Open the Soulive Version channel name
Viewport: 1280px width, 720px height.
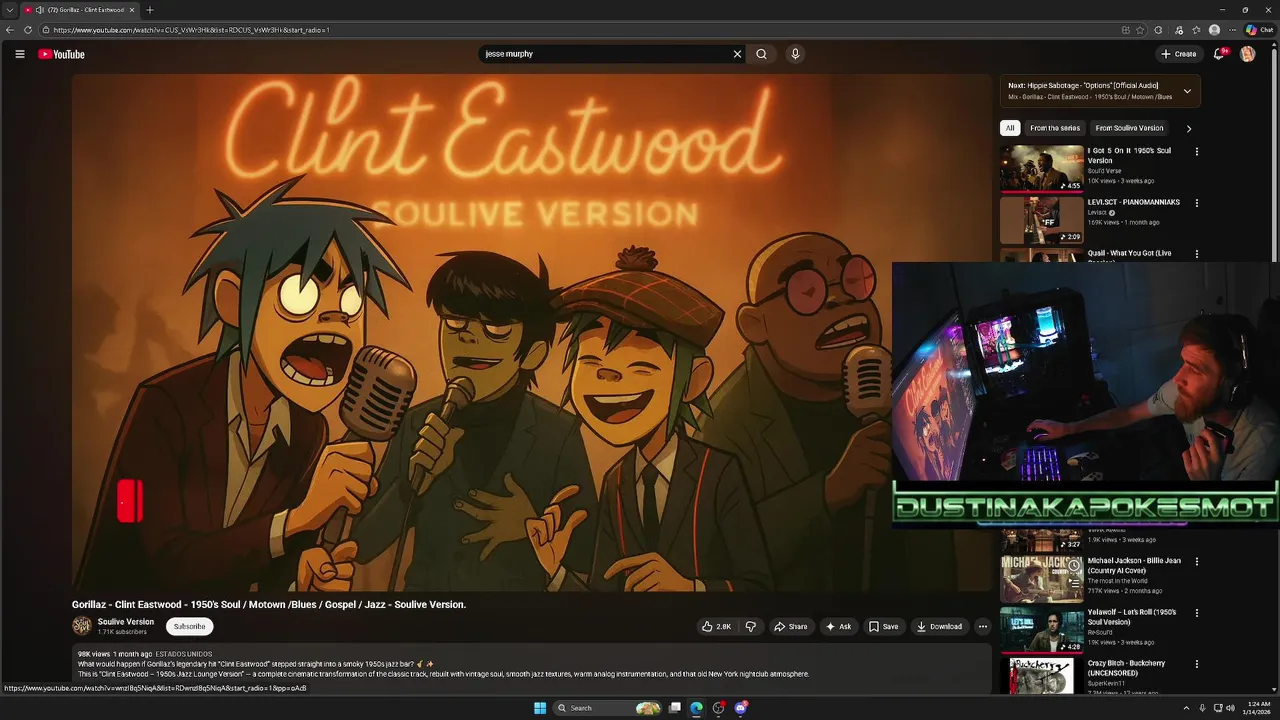tap(126, 622)
